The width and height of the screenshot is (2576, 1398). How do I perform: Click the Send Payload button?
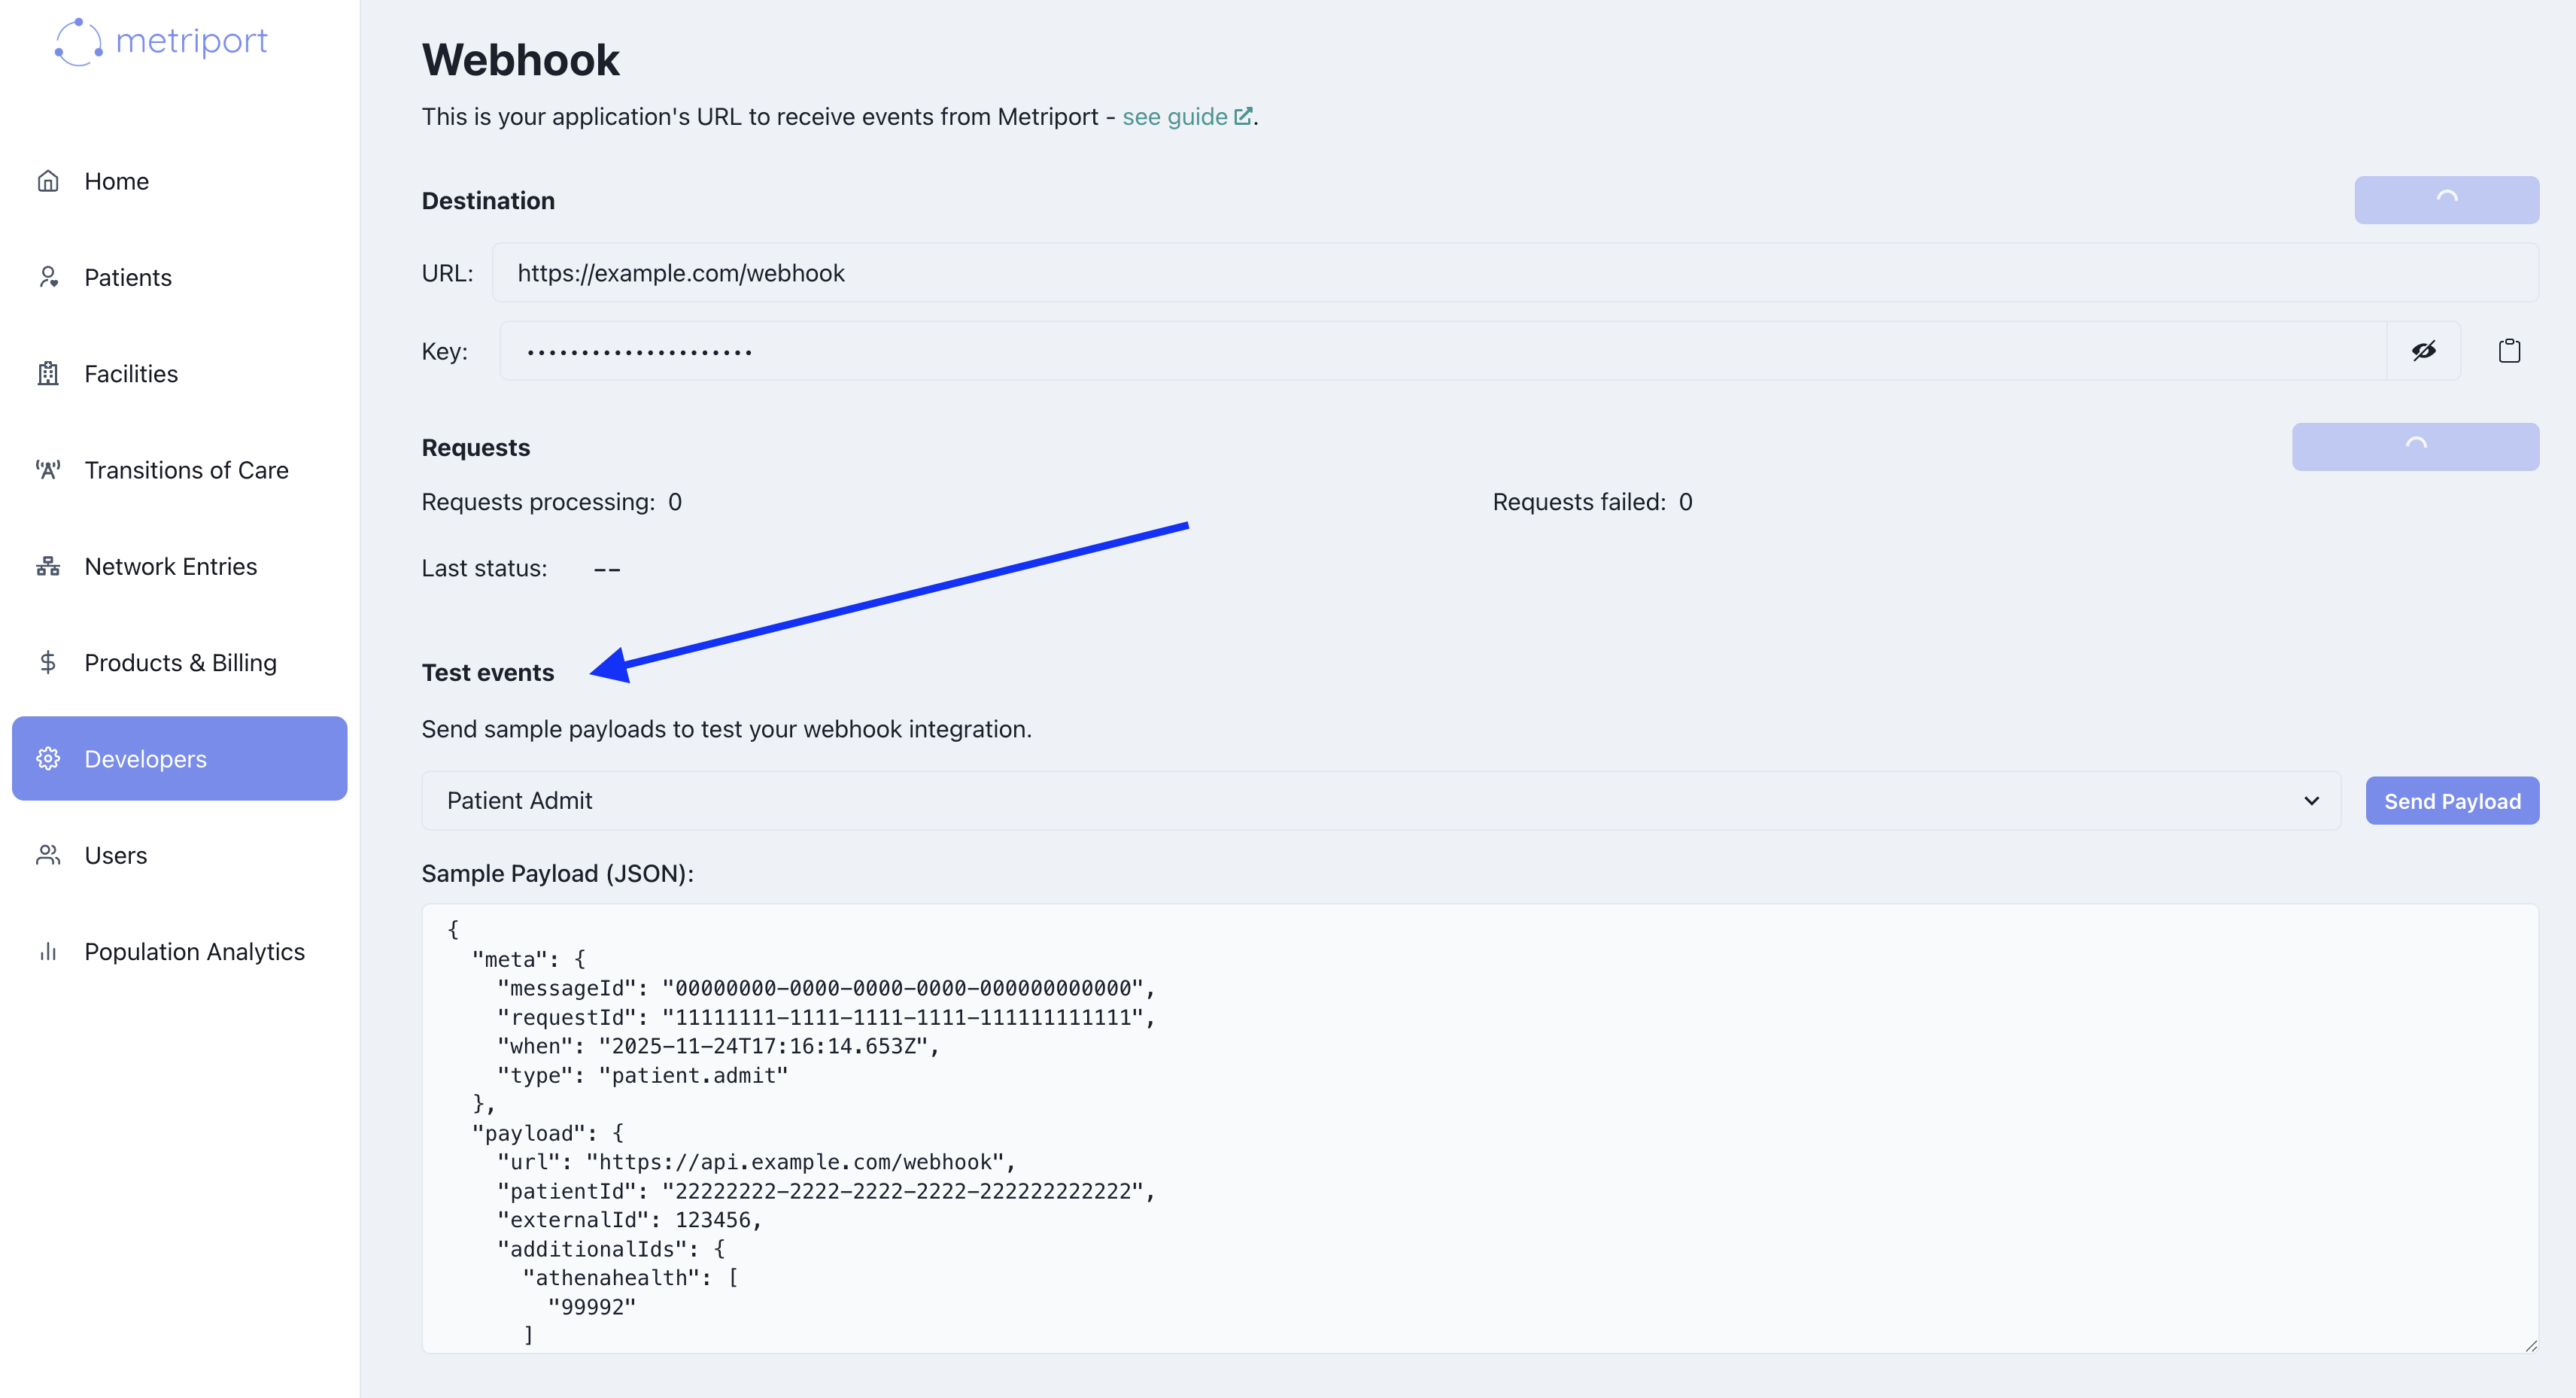(x=2452, y=801)
